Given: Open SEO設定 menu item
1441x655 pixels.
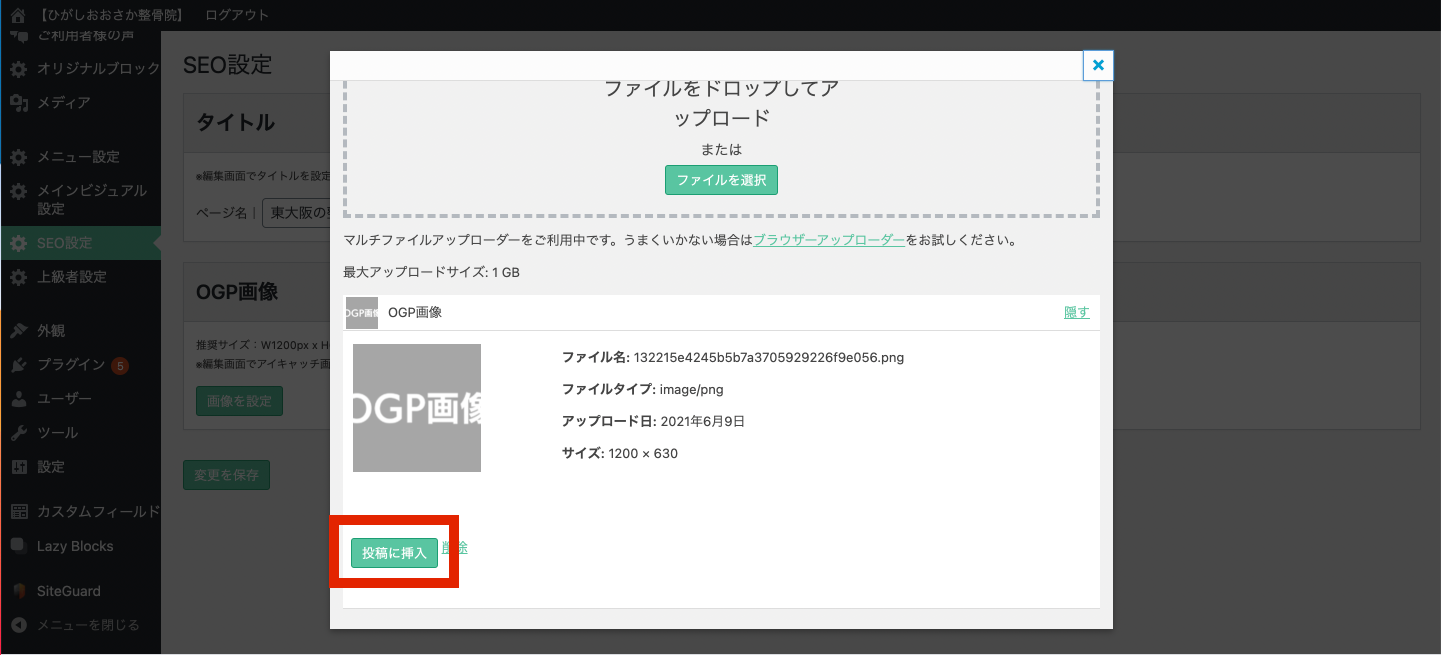Looking at the screenshot, I should tap(64, 243).
